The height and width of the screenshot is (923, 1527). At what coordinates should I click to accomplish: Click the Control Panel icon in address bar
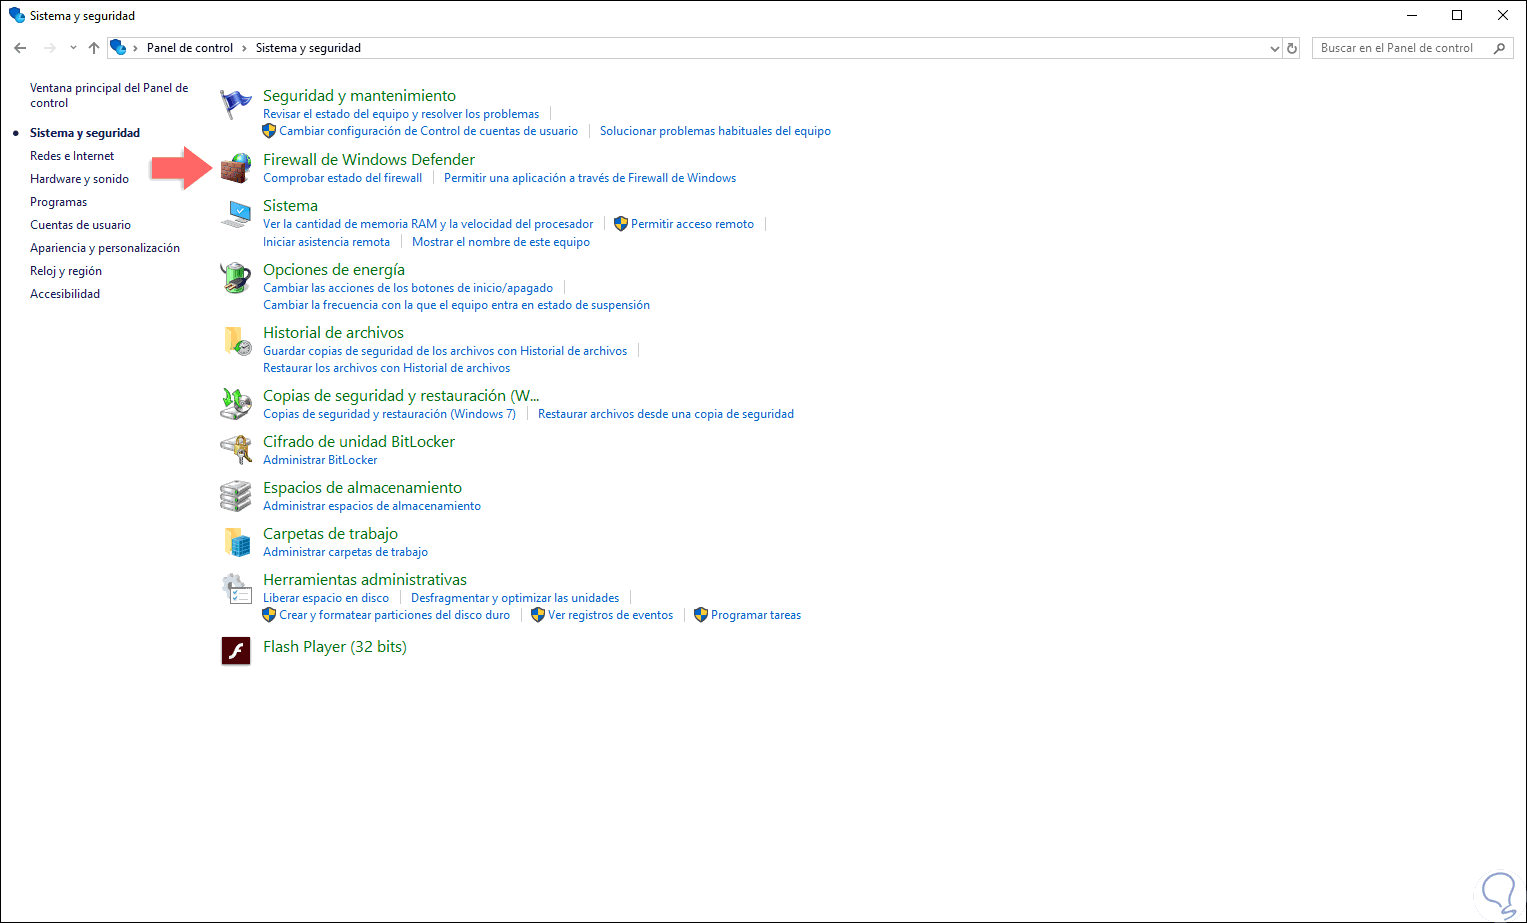point(118,48)
